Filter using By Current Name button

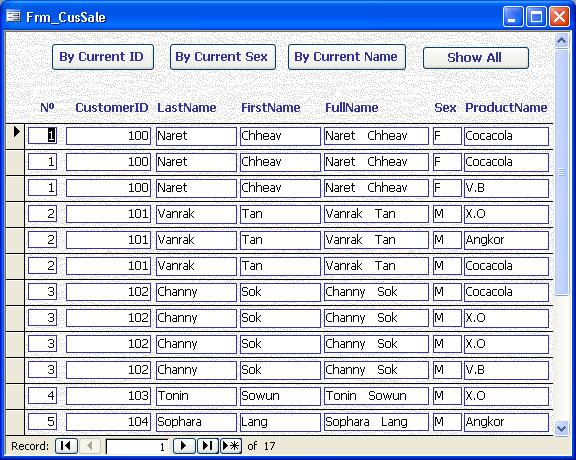click(x=347, y=57)
